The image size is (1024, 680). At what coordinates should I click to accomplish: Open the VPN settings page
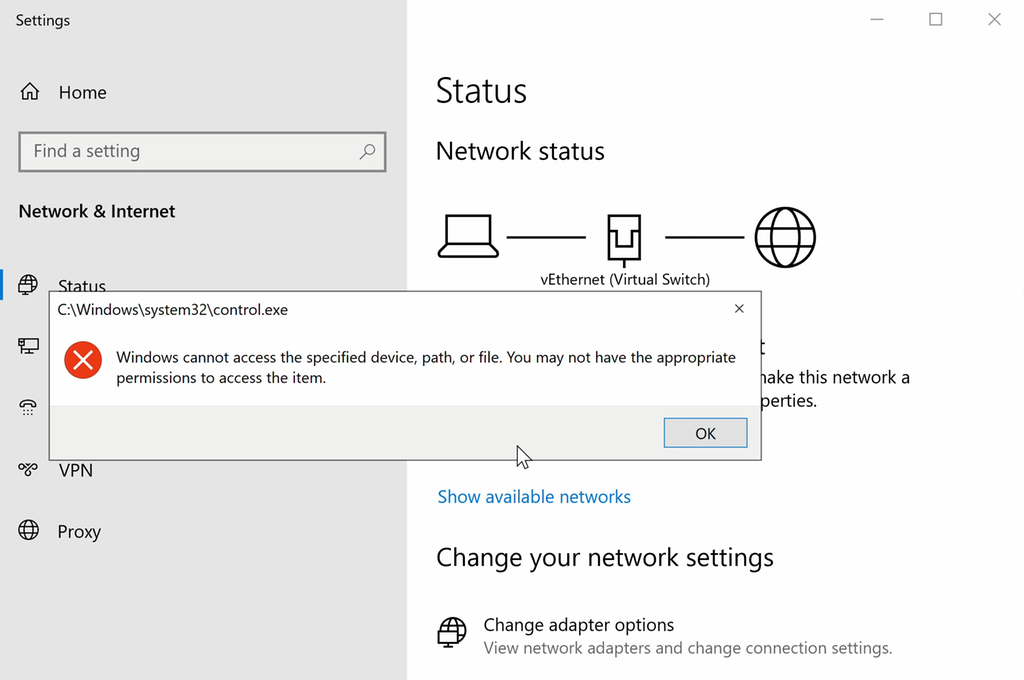76,470
